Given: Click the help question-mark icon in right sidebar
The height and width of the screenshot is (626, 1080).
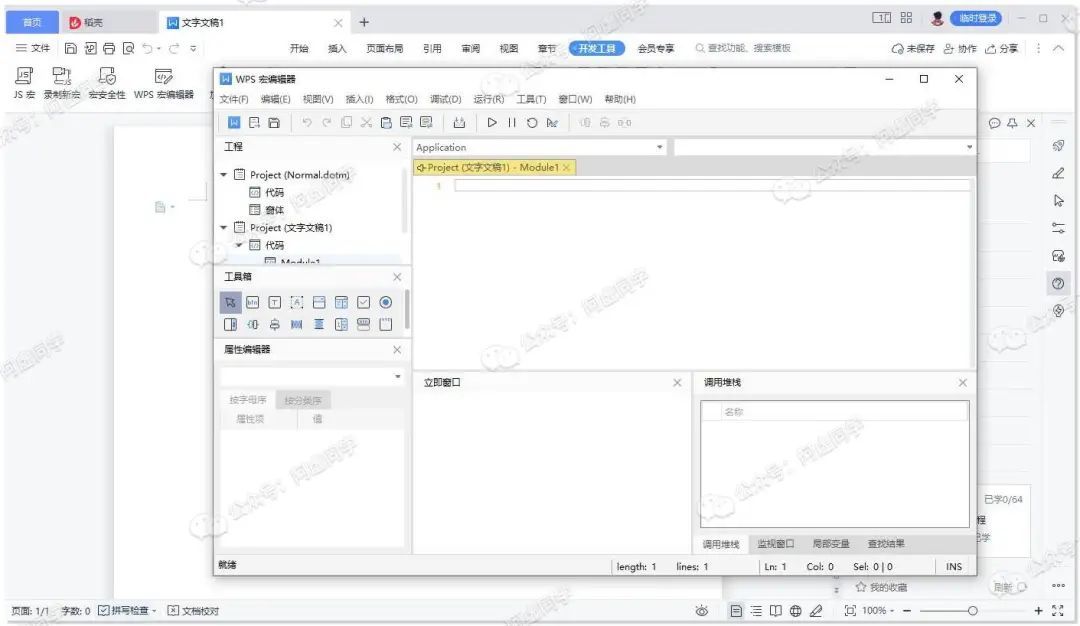Looking at the screenshot, I should 1058,284.
